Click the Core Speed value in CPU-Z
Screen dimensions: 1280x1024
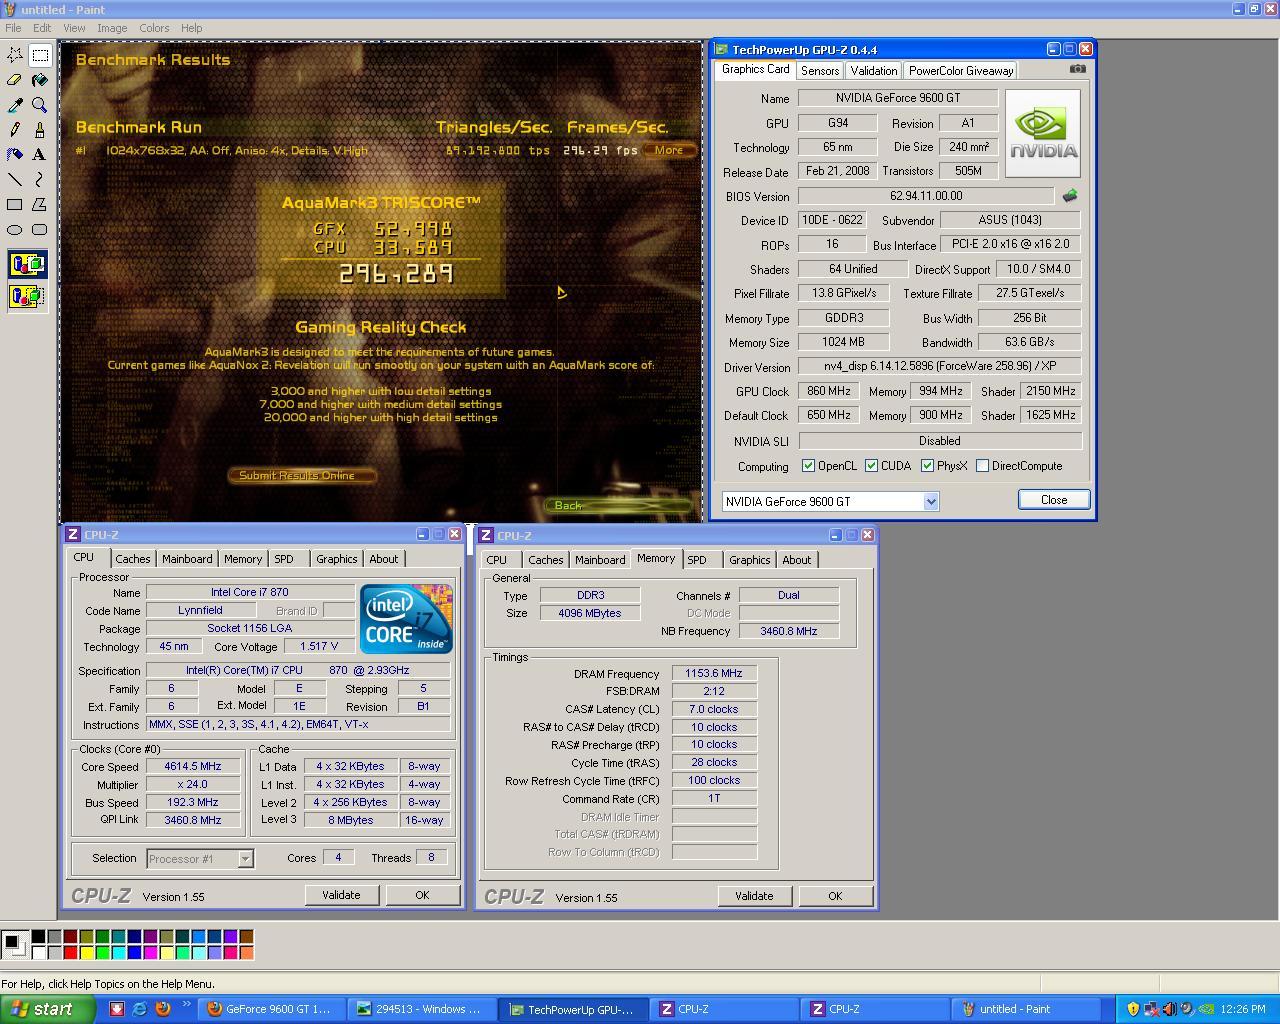click(193, 766)
